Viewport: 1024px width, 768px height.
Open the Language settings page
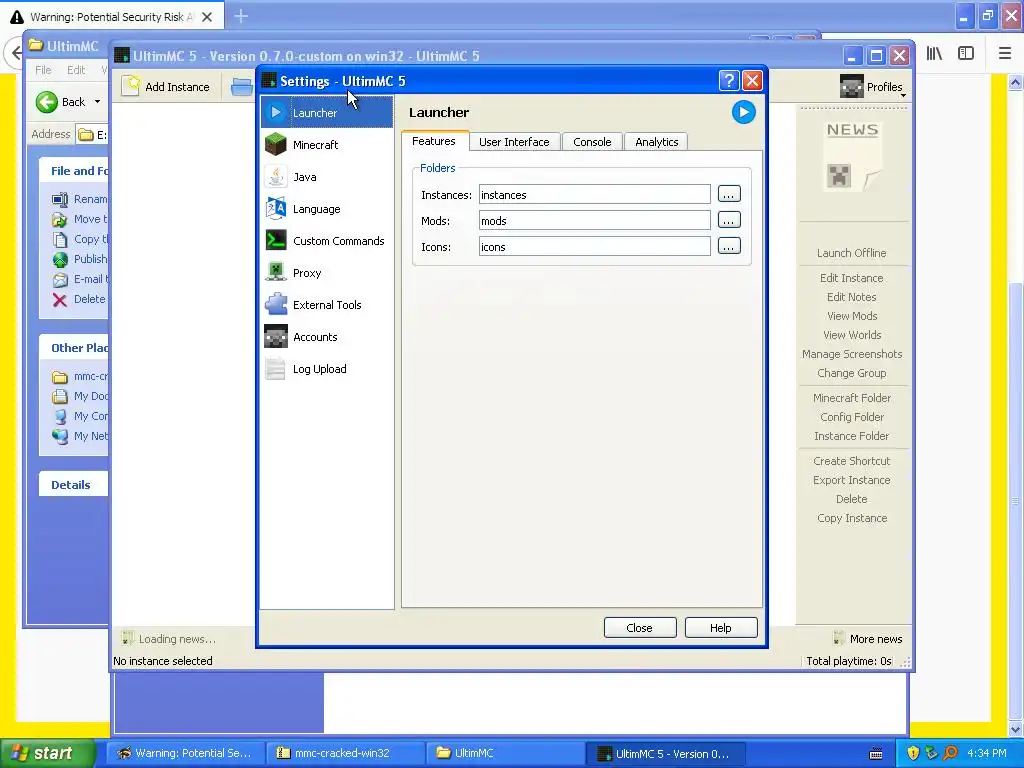327,208
